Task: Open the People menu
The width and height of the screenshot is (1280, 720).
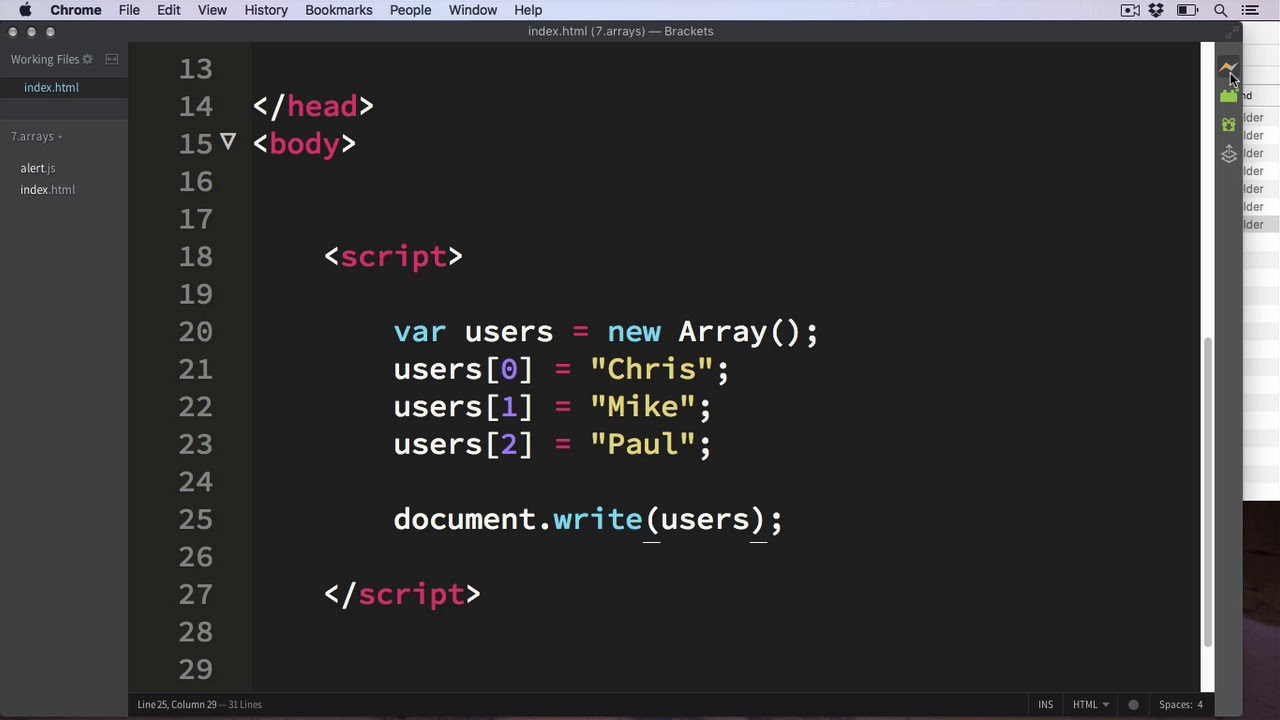Action: pyautogui.click(x=410, y=10)
